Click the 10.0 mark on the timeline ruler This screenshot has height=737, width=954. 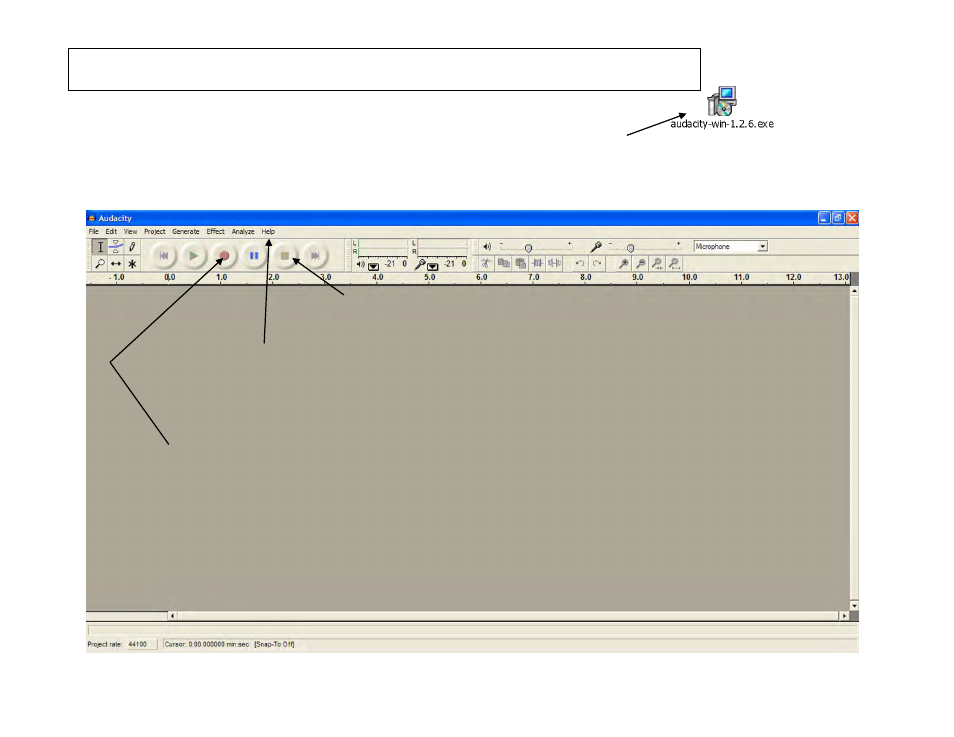pos(689,278)
